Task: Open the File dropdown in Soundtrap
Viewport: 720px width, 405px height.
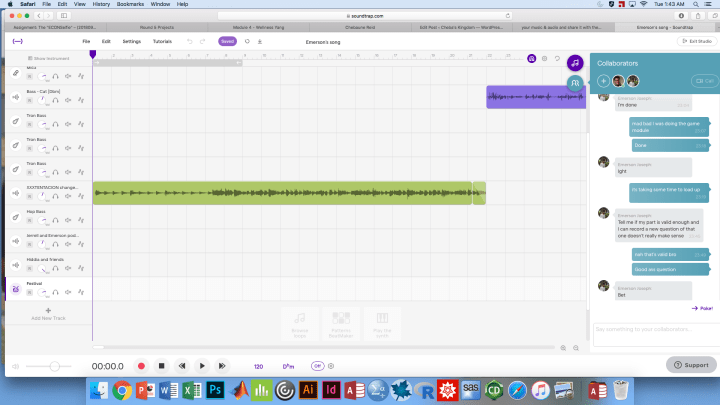Action: tap(86, 41)
